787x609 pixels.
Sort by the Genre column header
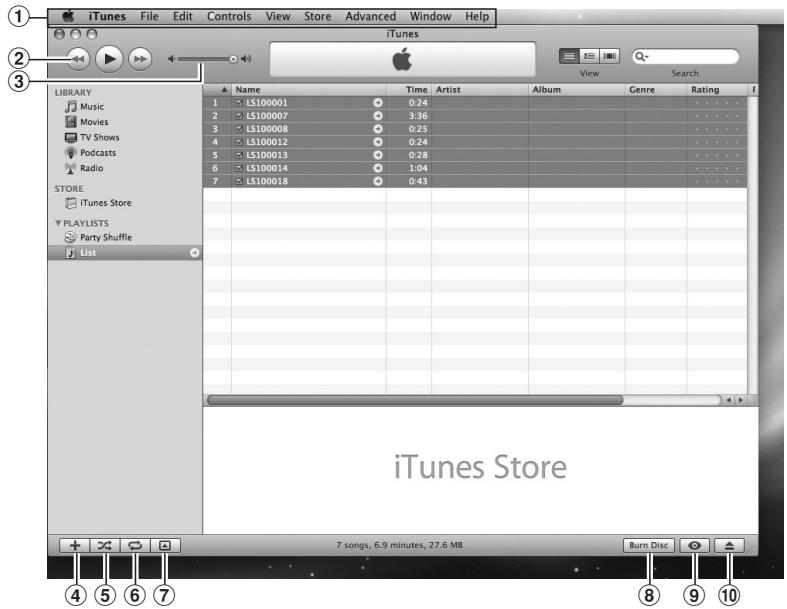656,90
